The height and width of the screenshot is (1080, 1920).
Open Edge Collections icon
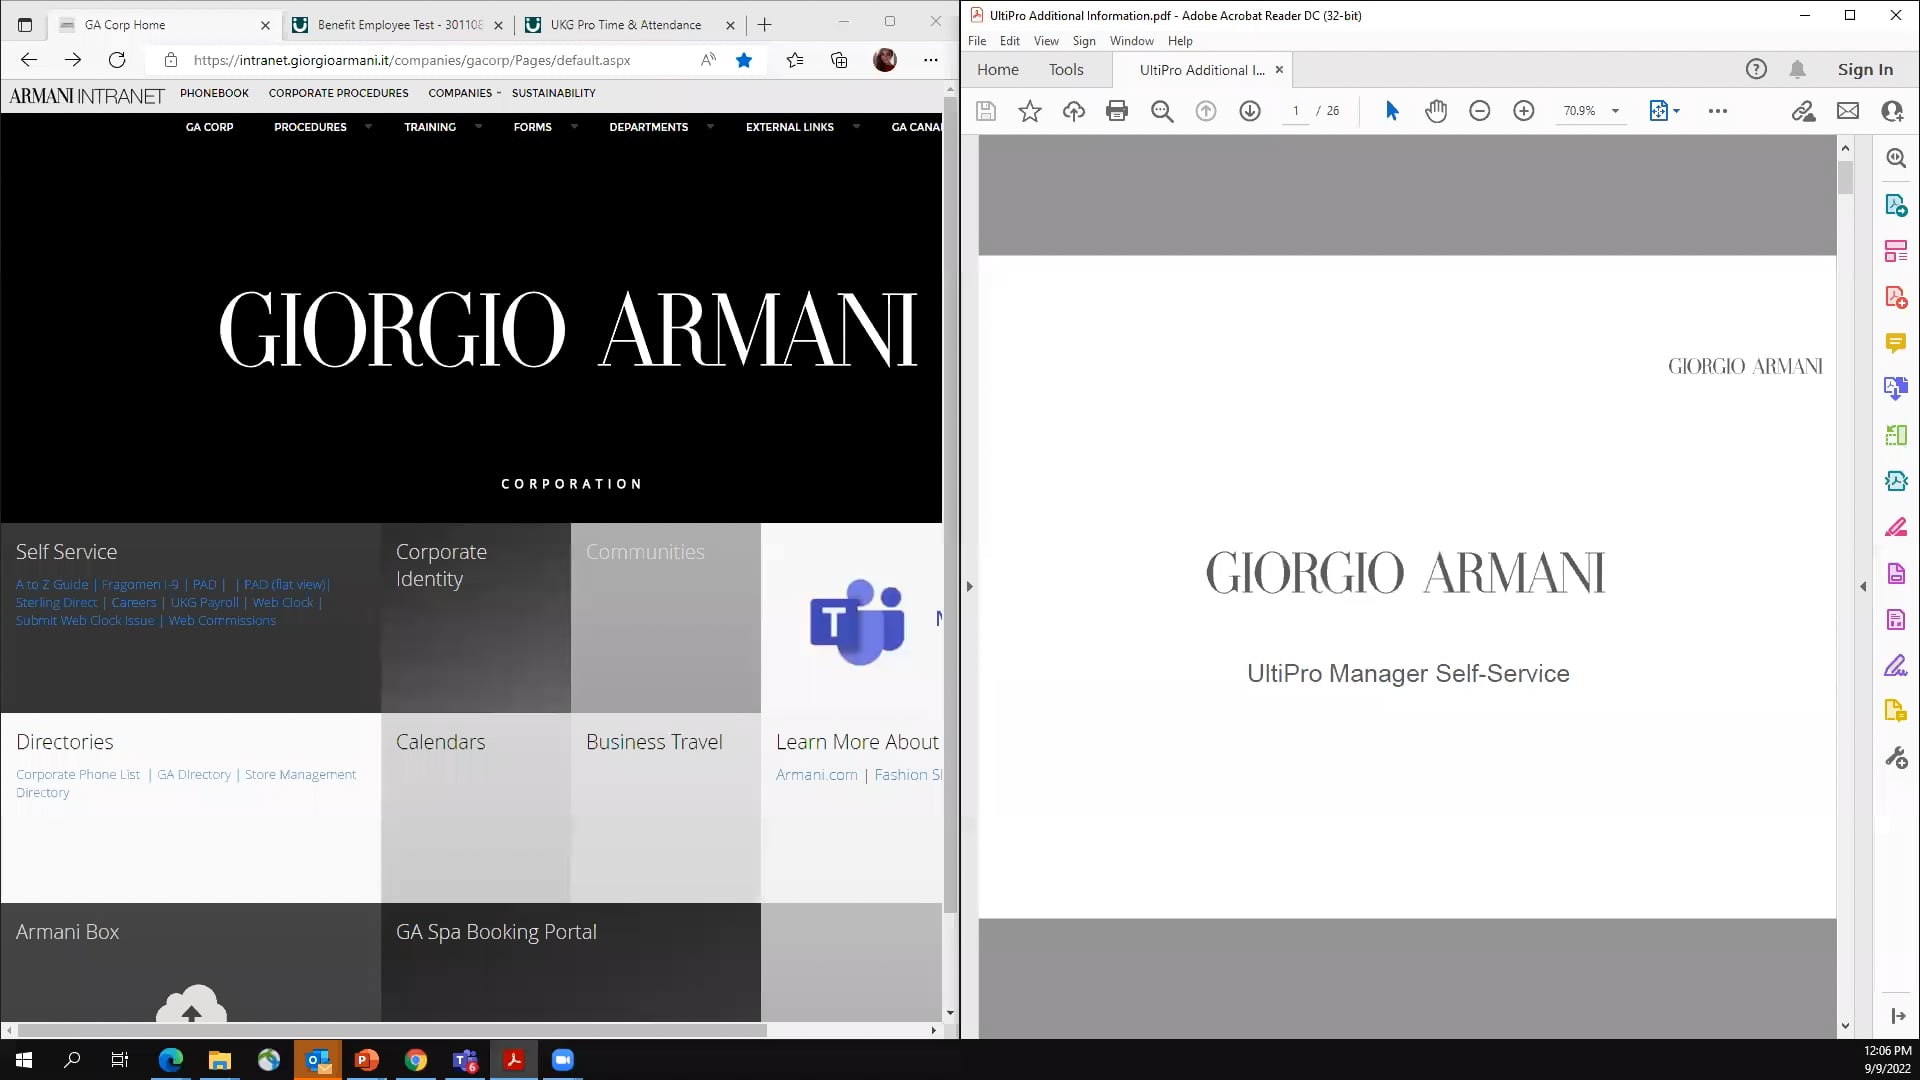tap(839, 60)
